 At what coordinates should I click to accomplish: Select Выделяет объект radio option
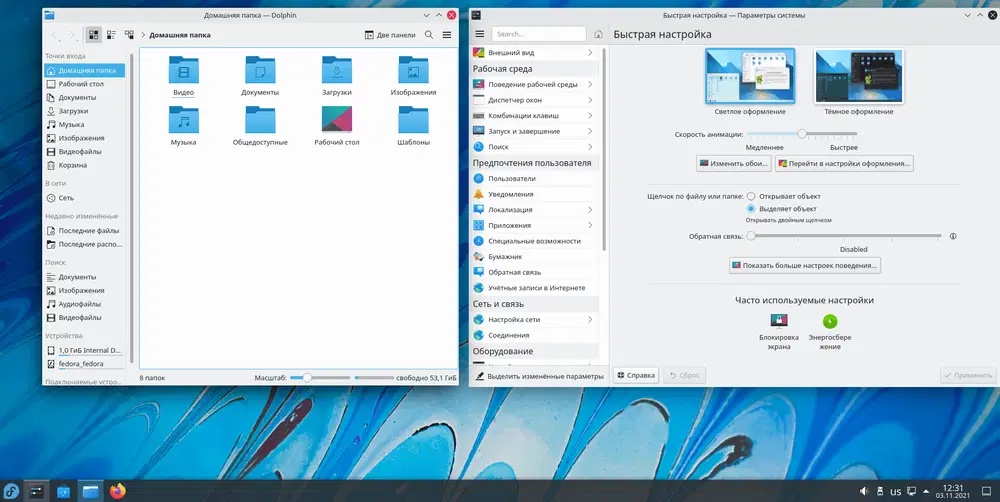tap(782, 209)
